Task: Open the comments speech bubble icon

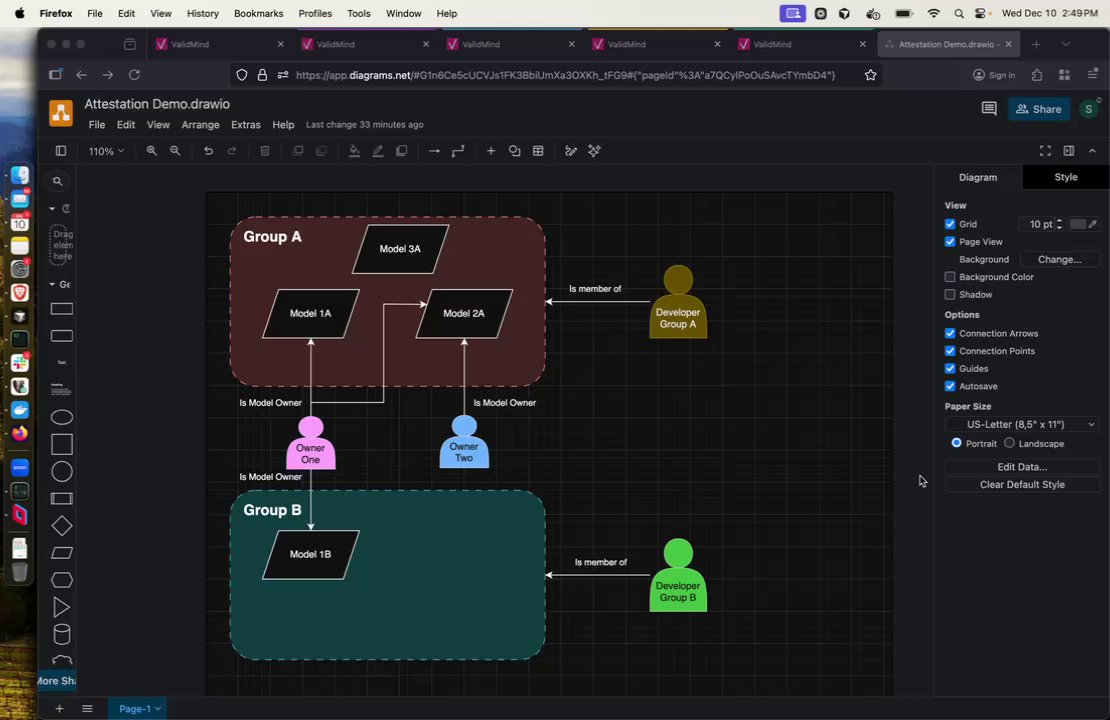Action: click(989, 108)
